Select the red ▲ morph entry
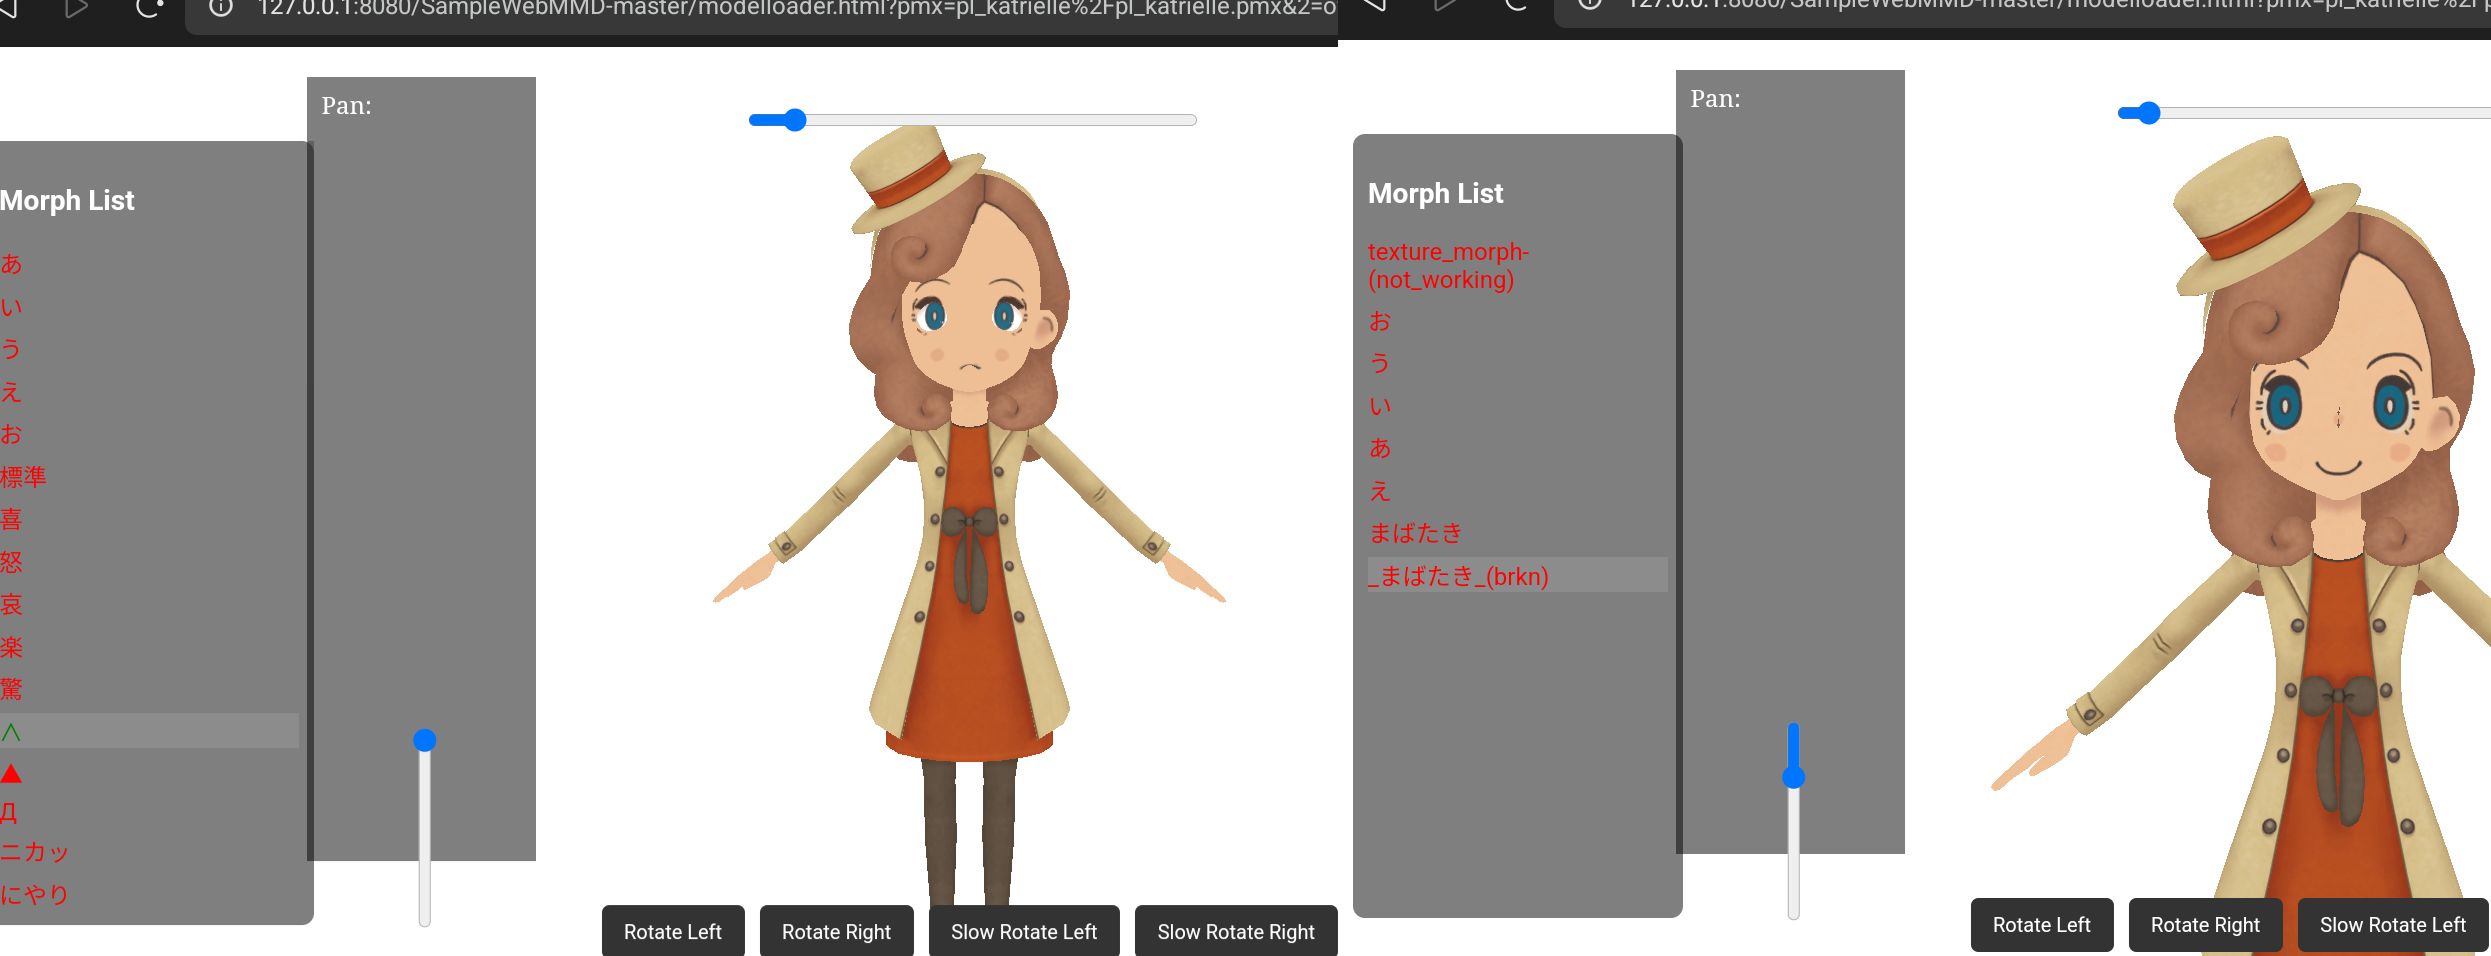The height and width of the screenshot is (956, 2491). click(11, 773)
